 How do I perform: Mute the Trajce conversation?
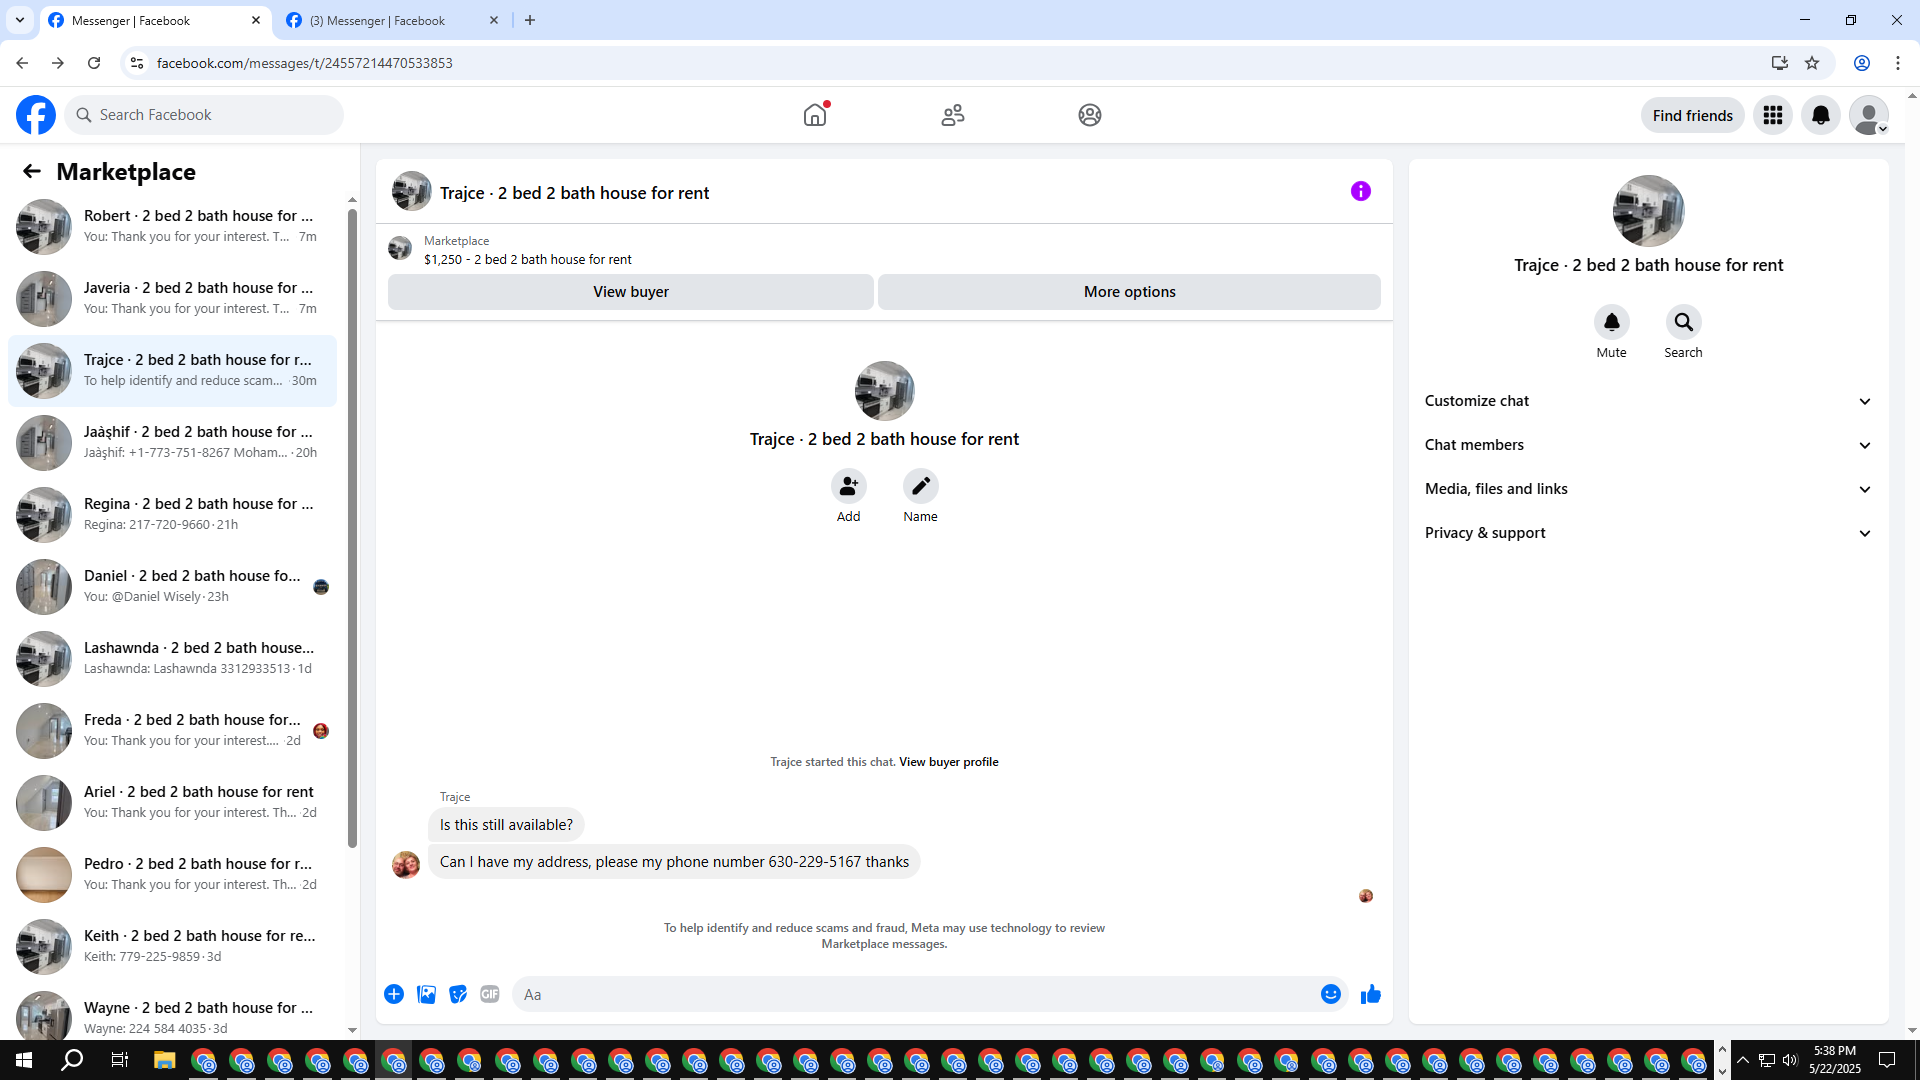point(1612,322)
